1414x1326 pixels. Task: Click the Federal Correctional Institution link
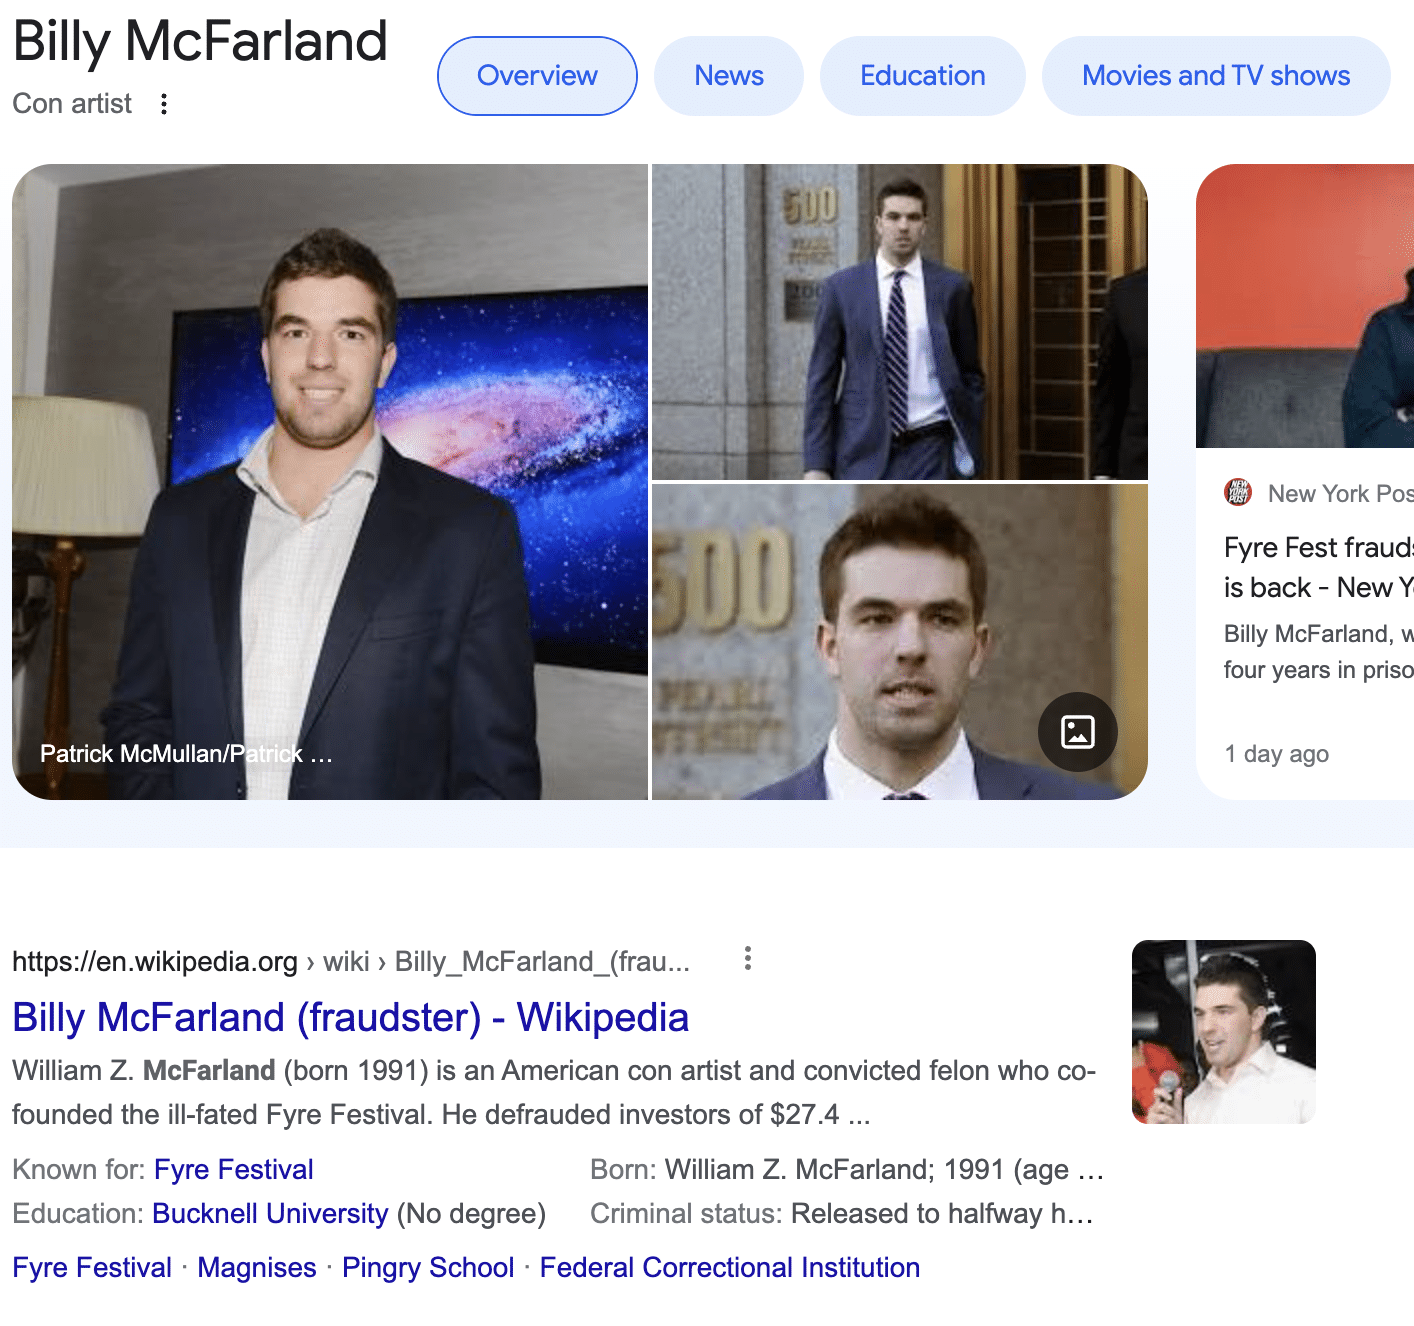tap(729, 1267)
